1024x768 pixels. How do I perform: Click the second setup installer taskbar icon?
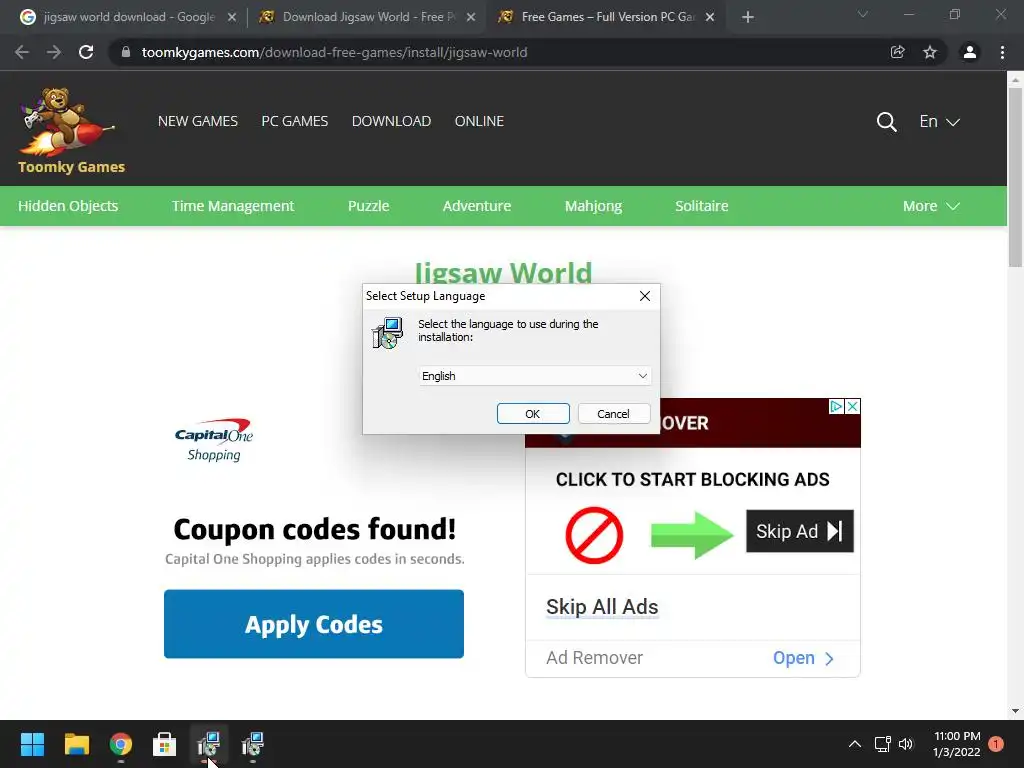[x=253, y=744]
